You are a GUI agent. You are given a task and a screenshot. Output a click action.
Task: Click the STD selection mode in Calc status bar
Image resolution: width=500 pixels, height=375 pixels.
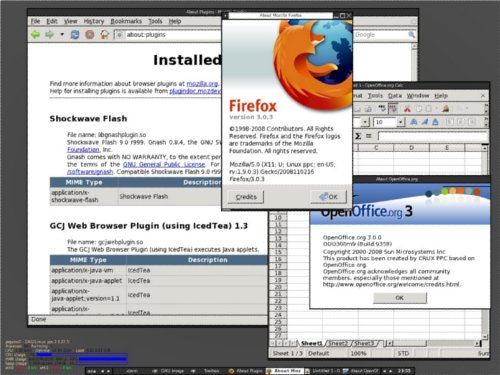pyautogui.click(x=403, y=353)
